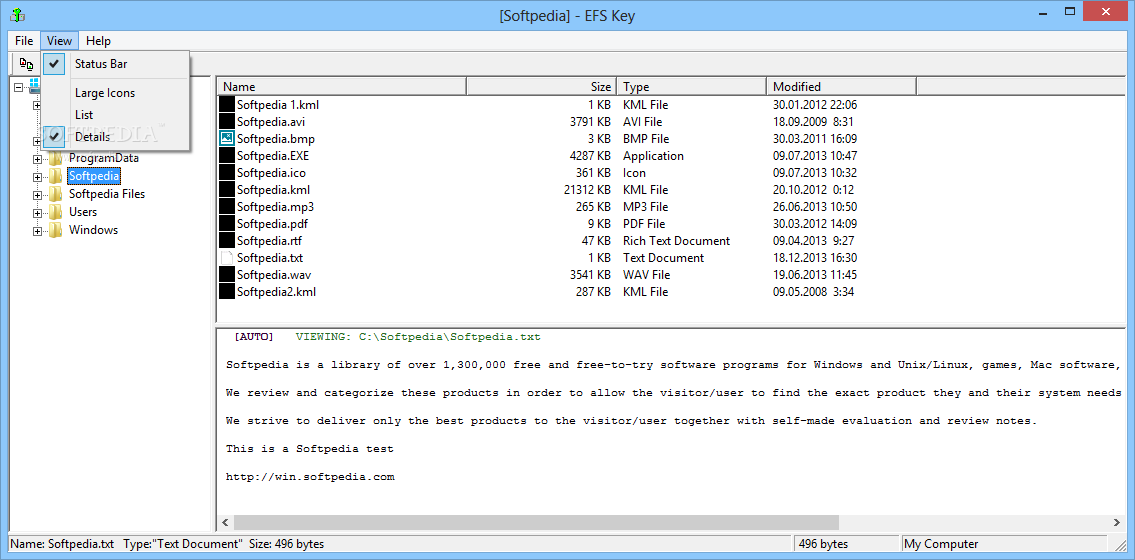Toggle the Status Bar checkmark option
1135x560 pixels.
(x=116, y=64)
